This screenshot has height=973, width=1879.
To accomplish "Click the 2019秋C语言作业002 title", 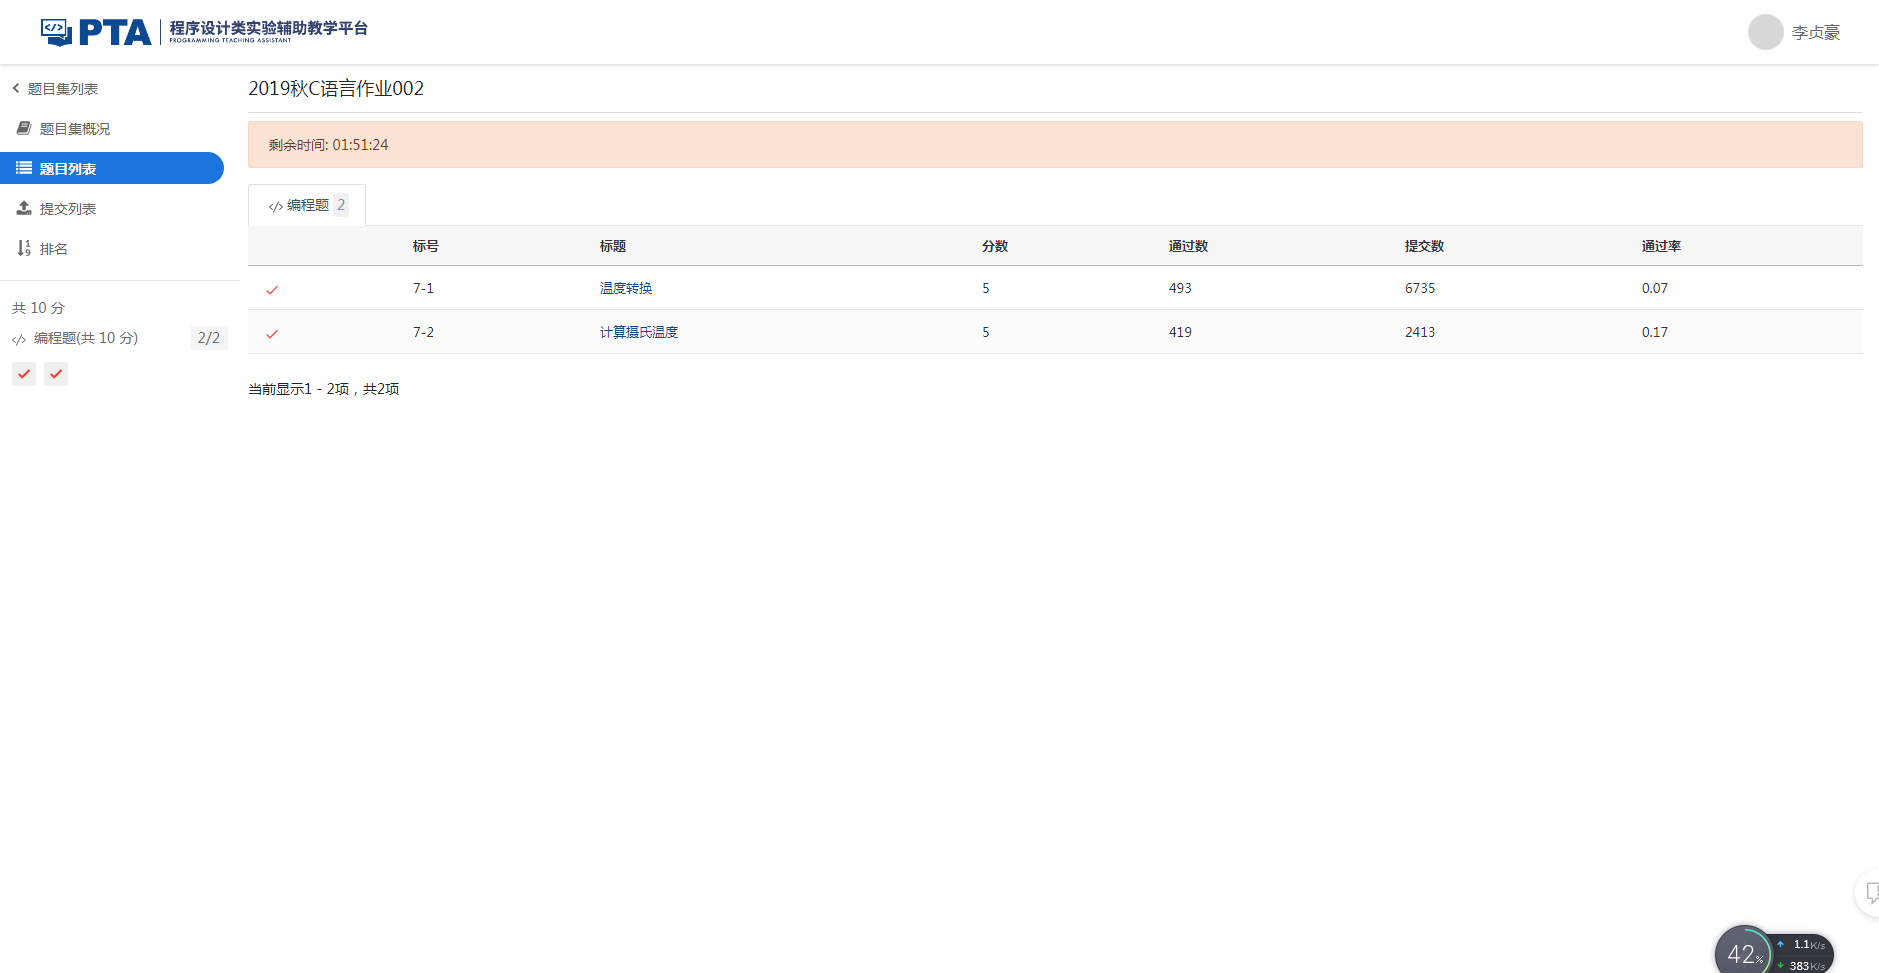I will pyautogui.click(x=336, y=88).
